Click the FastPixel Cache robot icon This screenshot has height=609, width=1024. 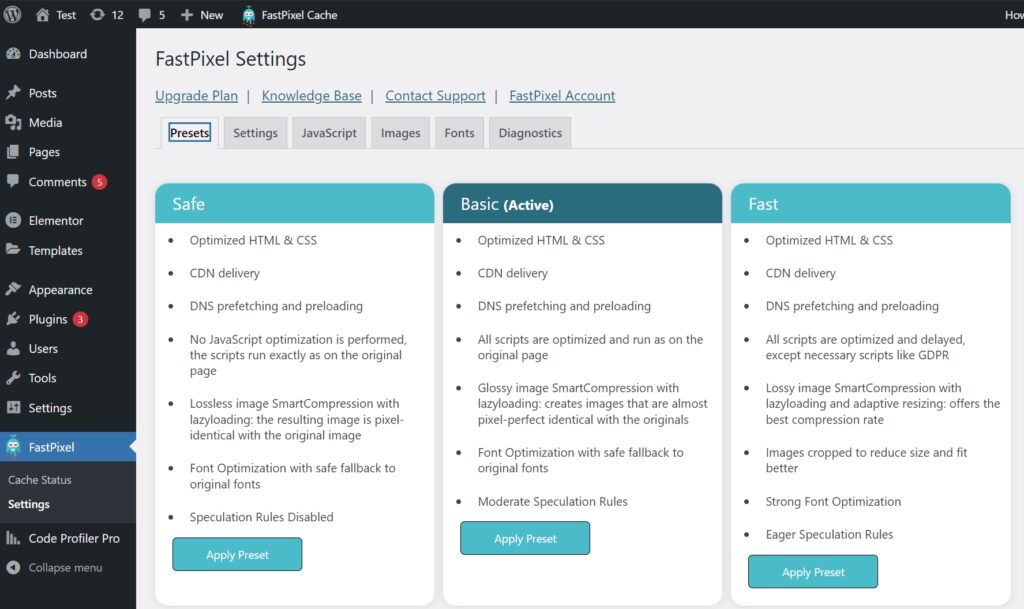[249, 15]
